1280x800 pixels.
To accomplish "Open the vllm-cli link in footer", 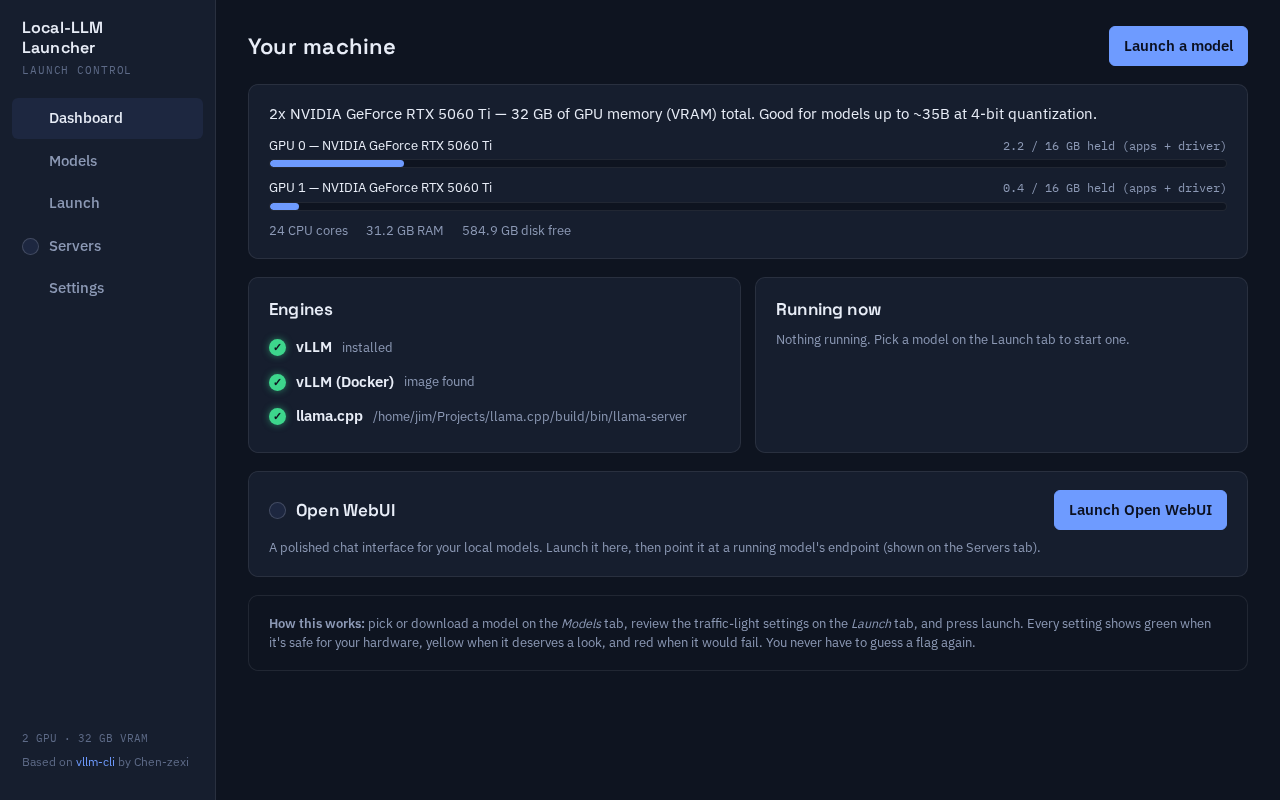I will [x=95, y=762].
